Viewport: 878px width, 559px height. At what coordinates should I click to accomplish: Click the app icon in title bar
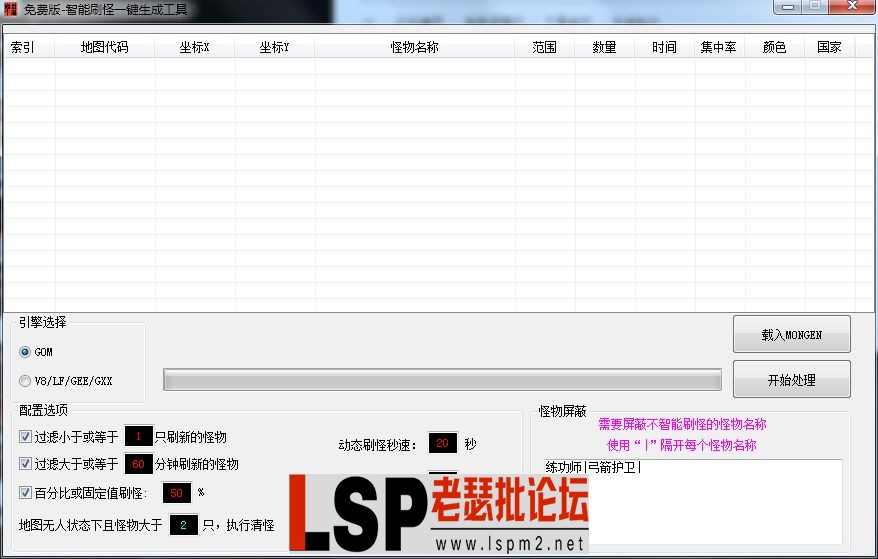click(10, 9)
